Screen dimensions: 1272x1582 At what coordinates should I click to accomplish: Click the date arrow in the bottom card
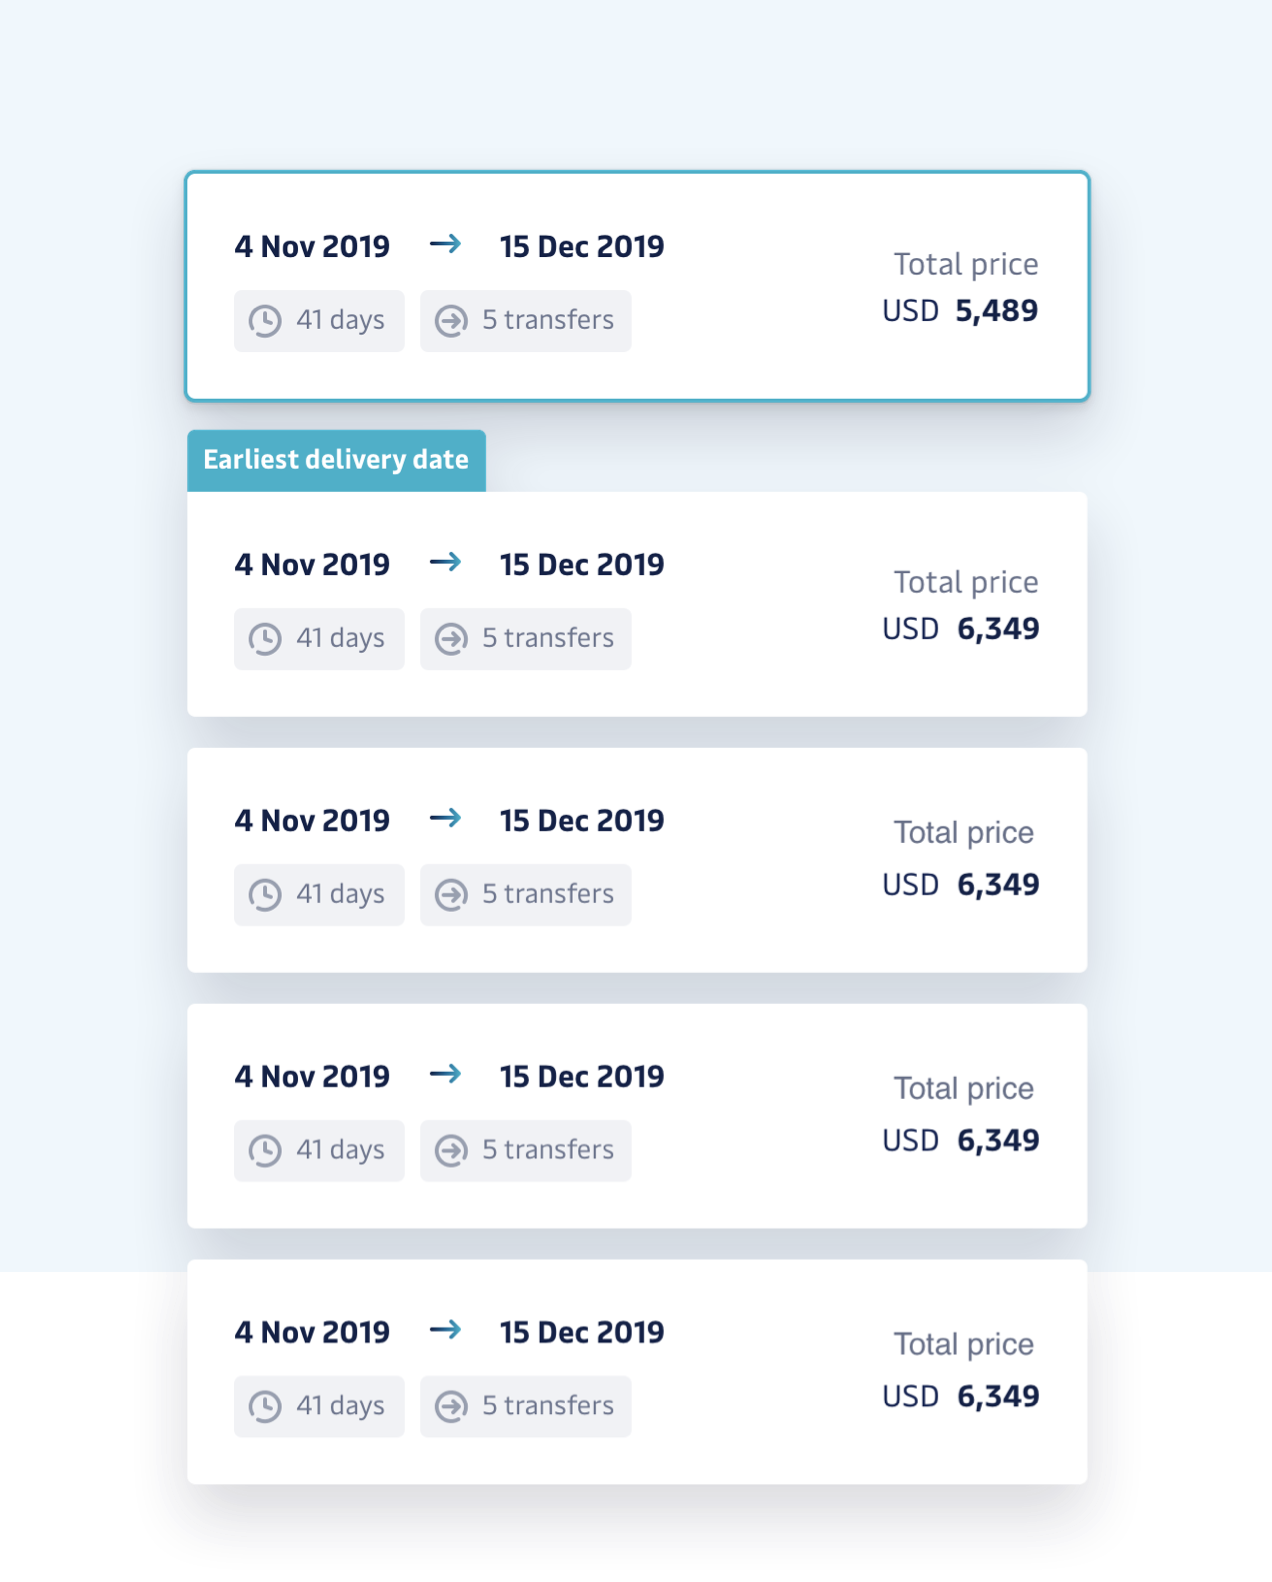[x=445, y=1330]
